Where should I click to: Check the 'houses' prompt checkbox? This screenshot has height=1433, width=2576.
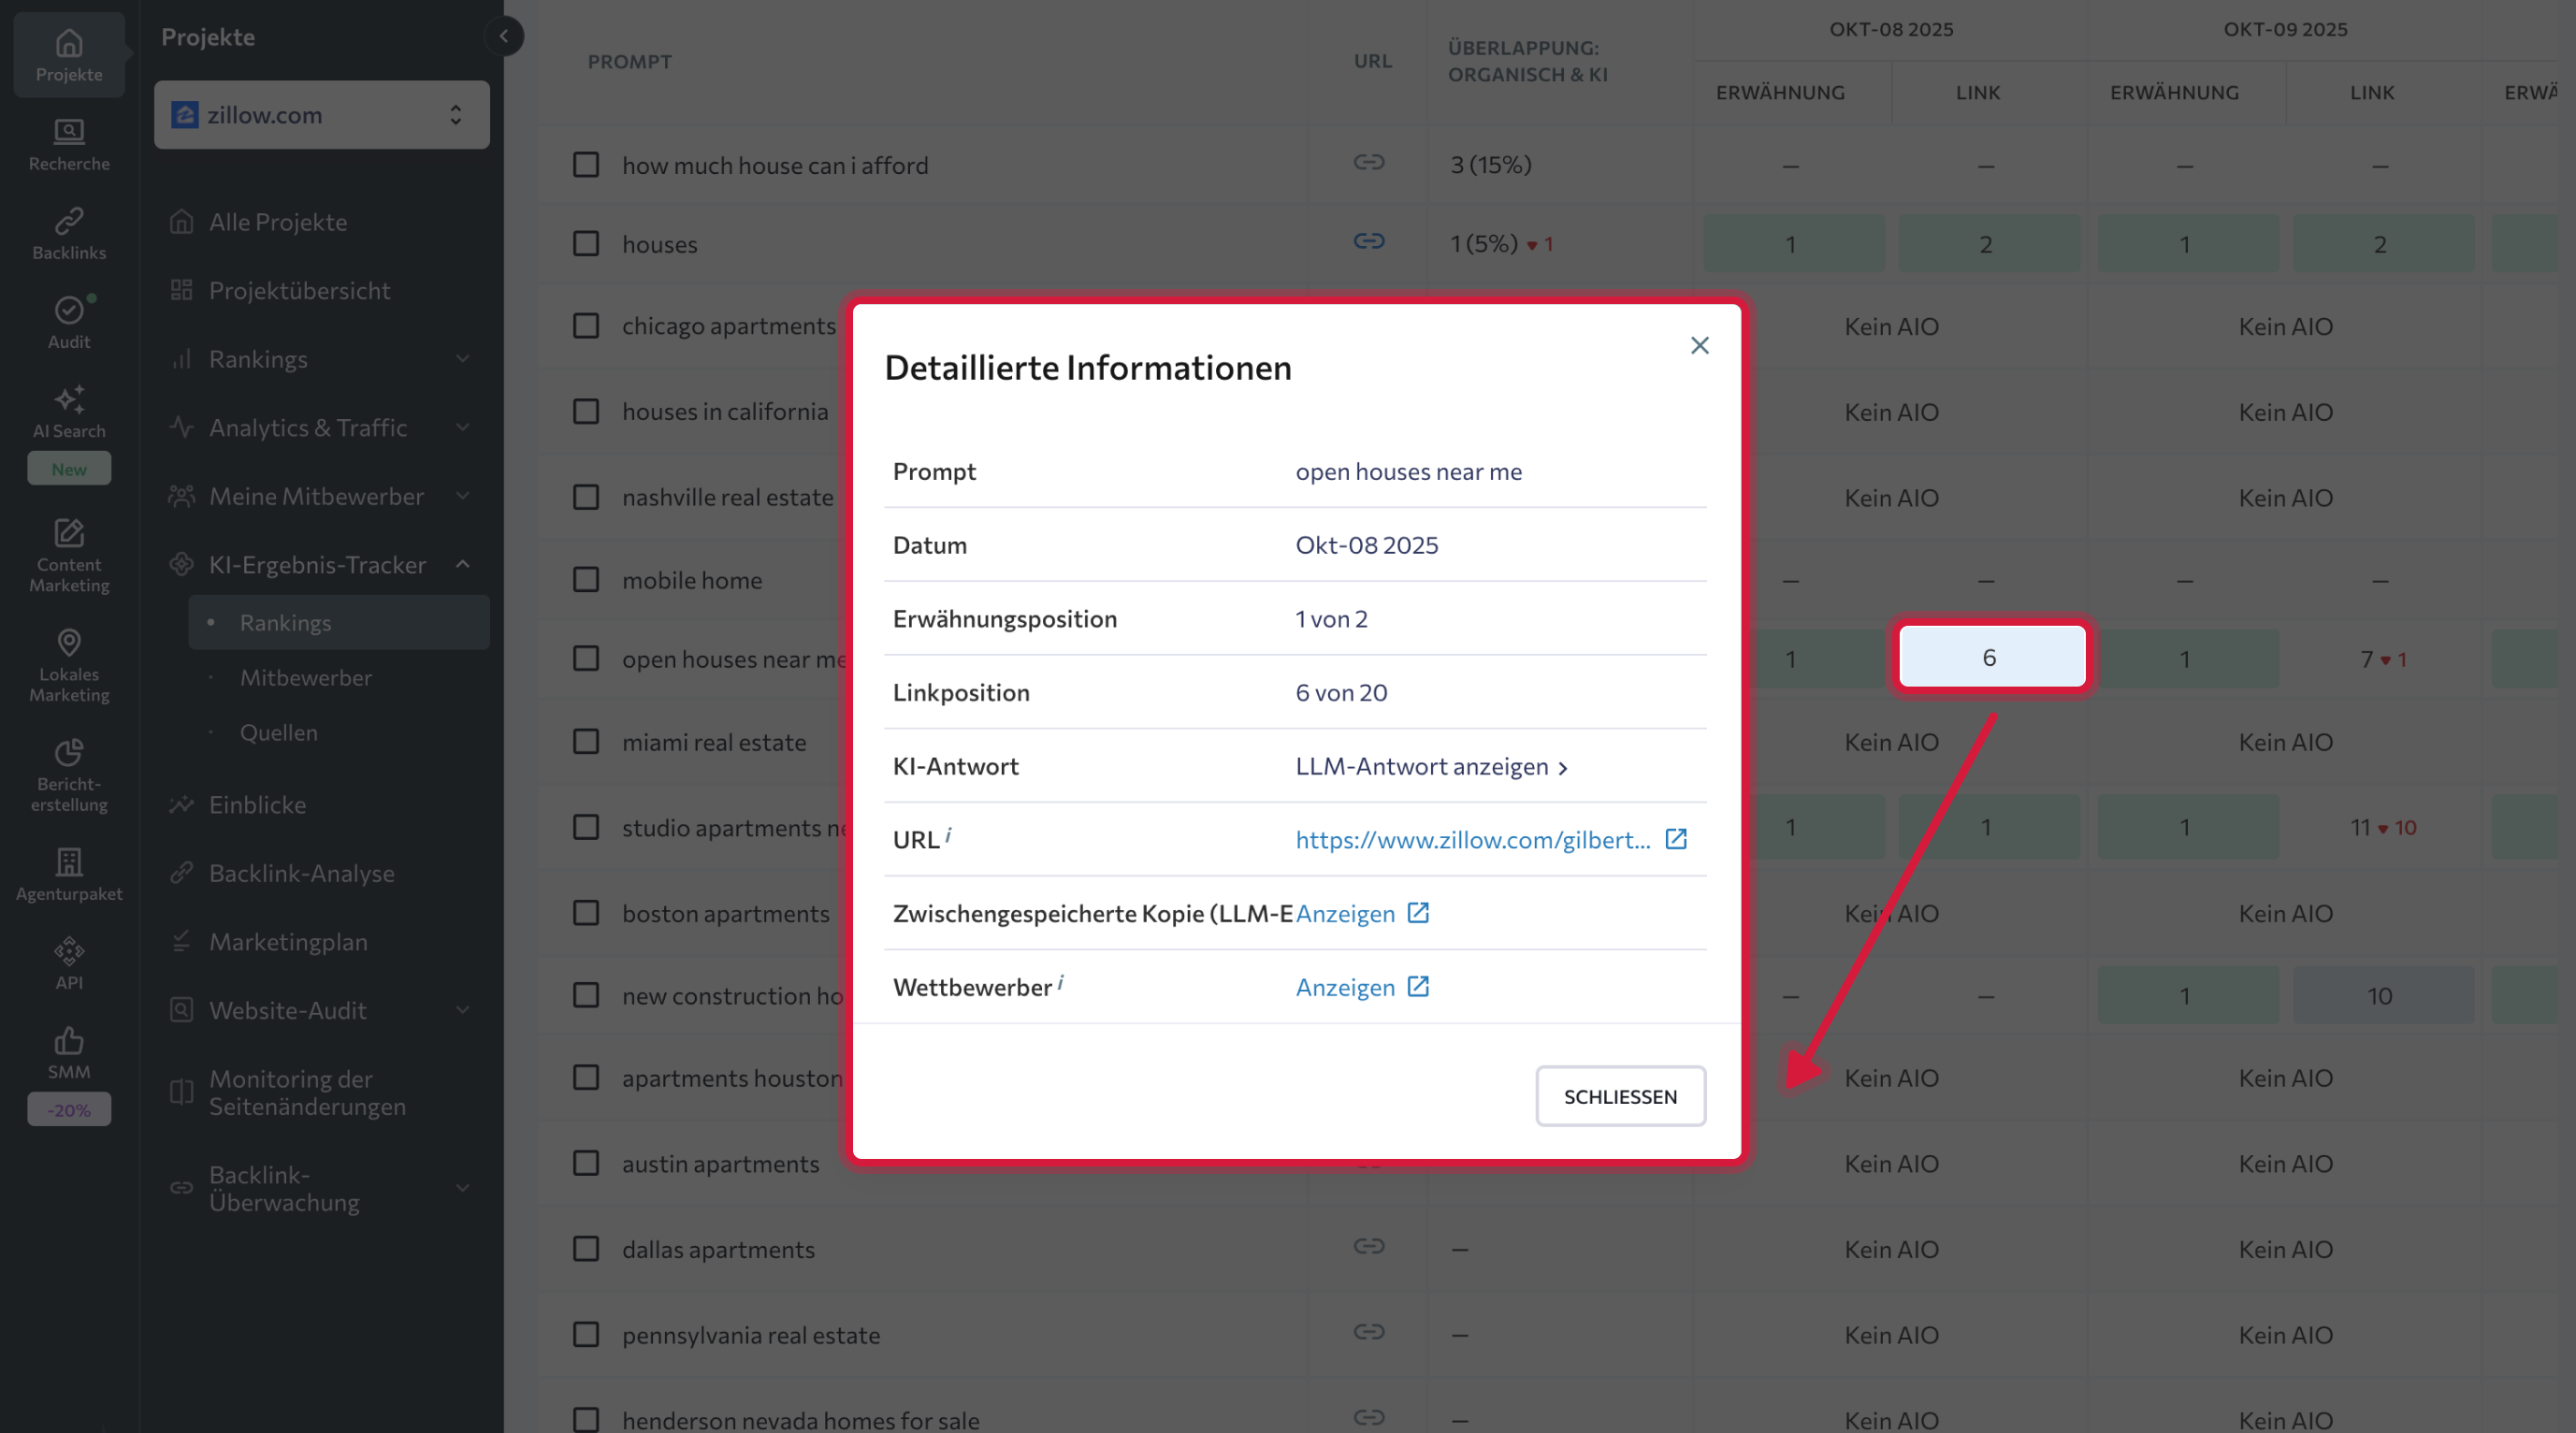pyautogui.click(x=585, y=244)
